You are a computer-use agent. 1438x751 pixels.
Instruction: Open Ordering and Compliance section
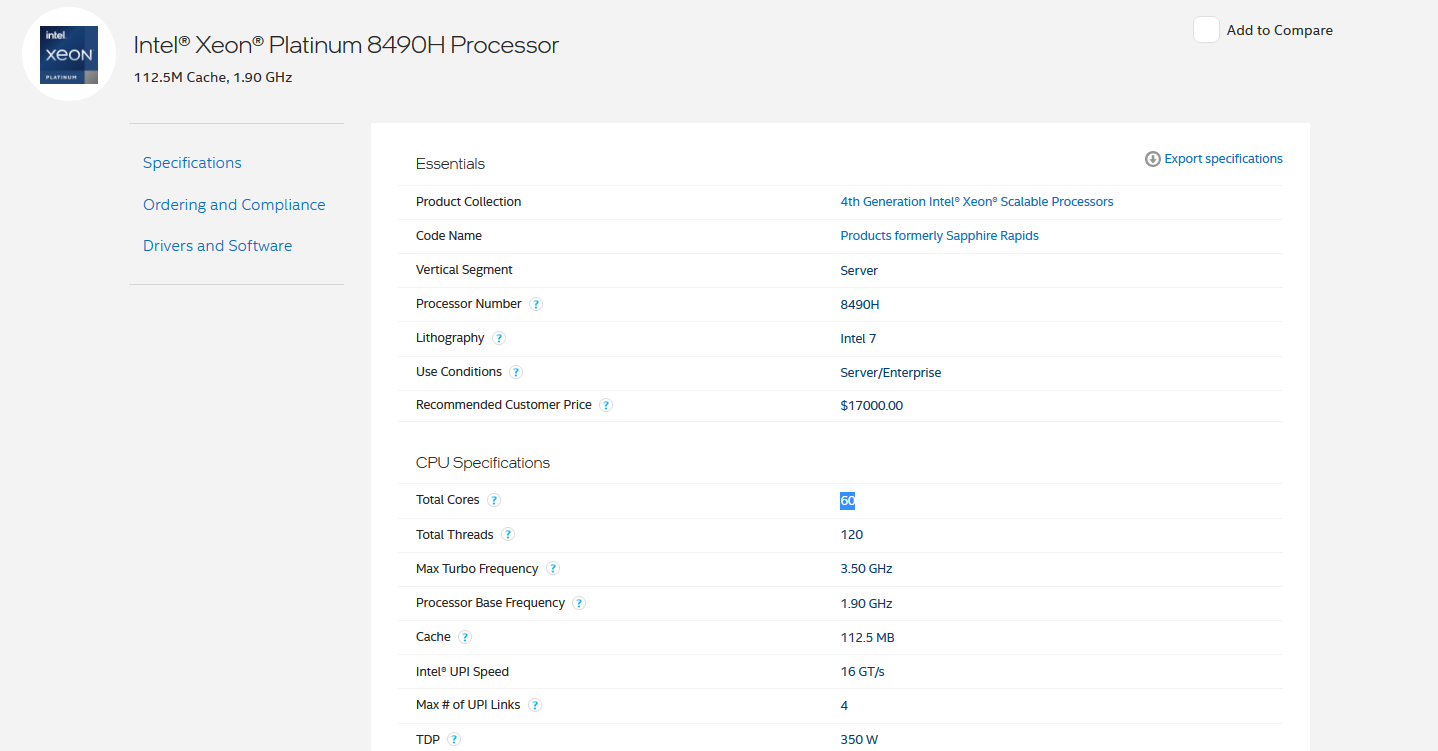click(234, 205)
